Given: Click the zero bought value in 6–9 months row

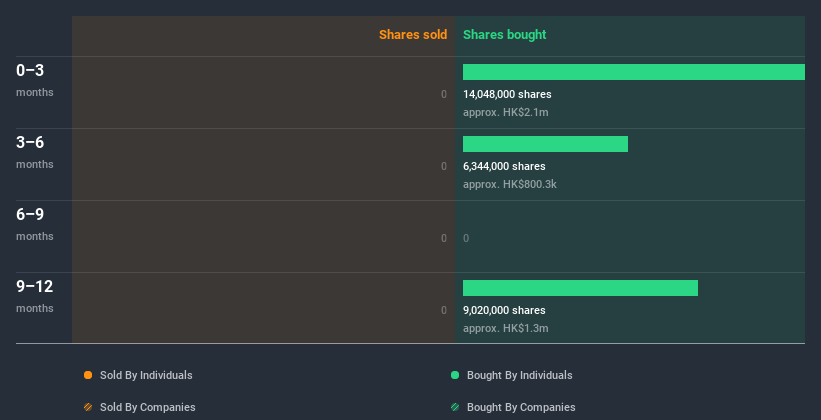Looking at the screenshot, I should [466, 238].
